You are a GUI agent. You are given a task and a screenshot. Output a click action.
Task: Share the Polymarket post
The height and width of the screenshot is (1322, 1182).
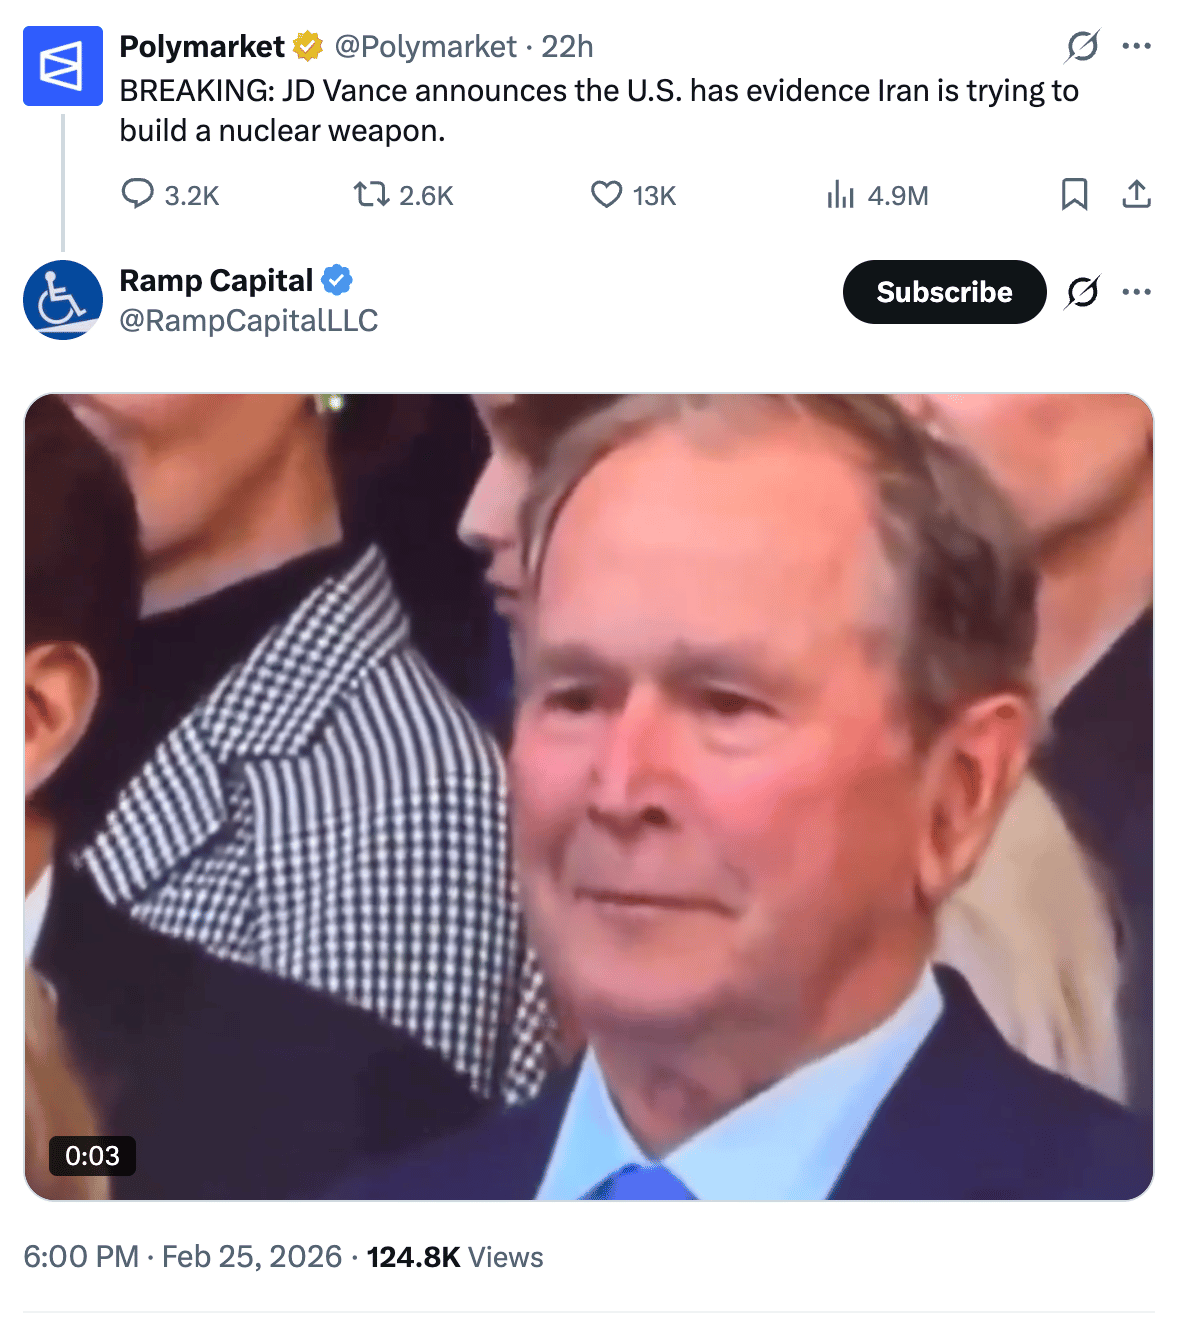click(x=1136, y=194)
